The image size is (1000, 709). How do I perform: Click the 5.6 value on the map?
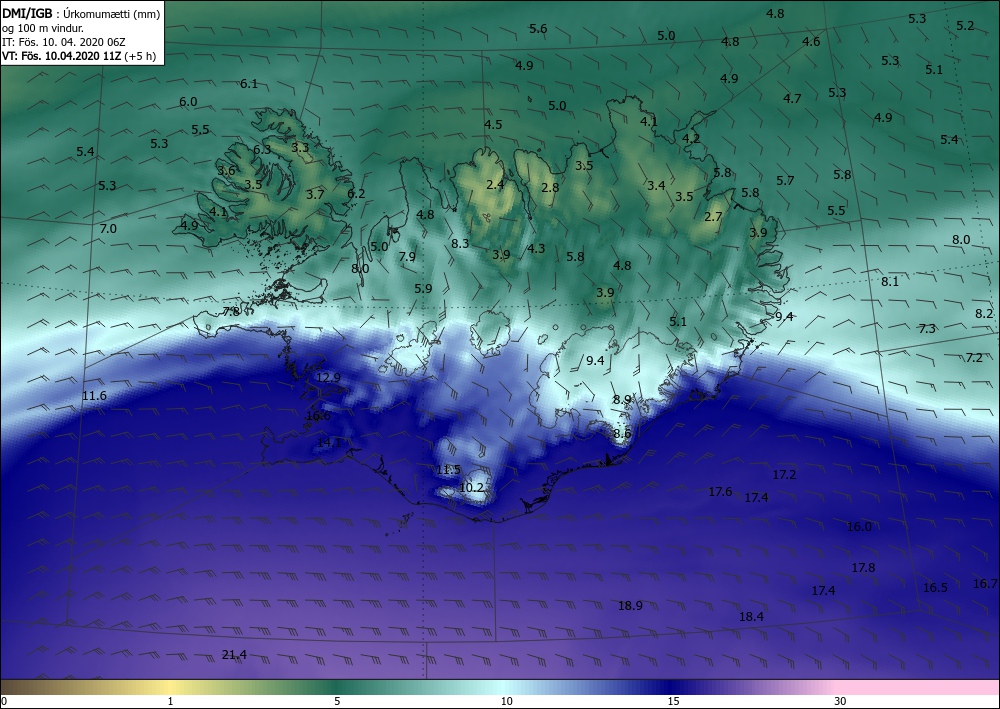[538, 29]
